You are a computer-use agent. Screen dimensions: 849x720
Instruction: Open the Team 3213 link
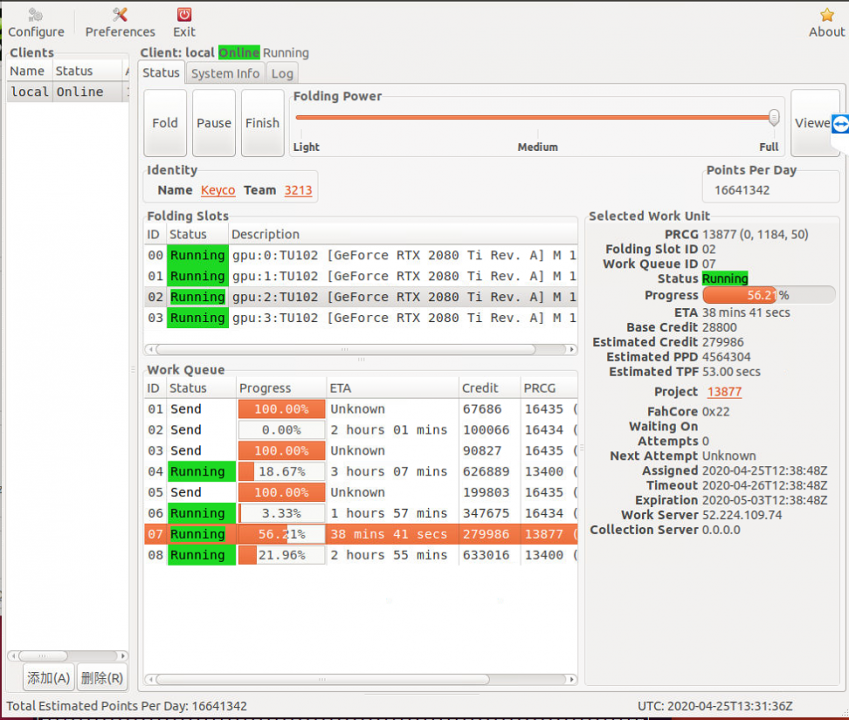pyautogui.click(x=298, y=190)
